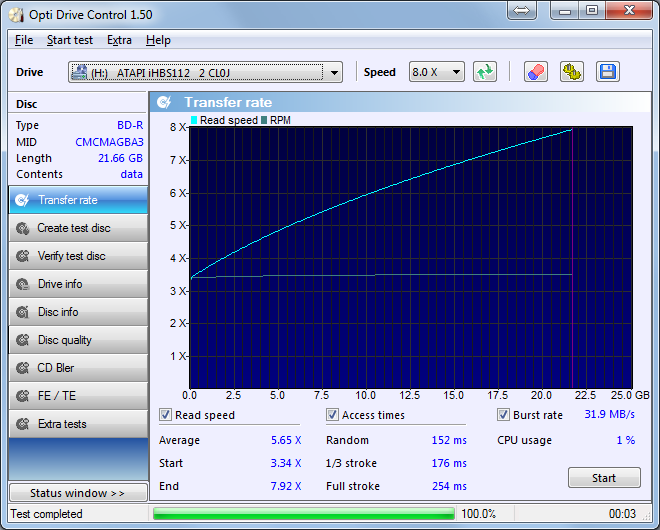Open the Start test menu

point(69,40)
